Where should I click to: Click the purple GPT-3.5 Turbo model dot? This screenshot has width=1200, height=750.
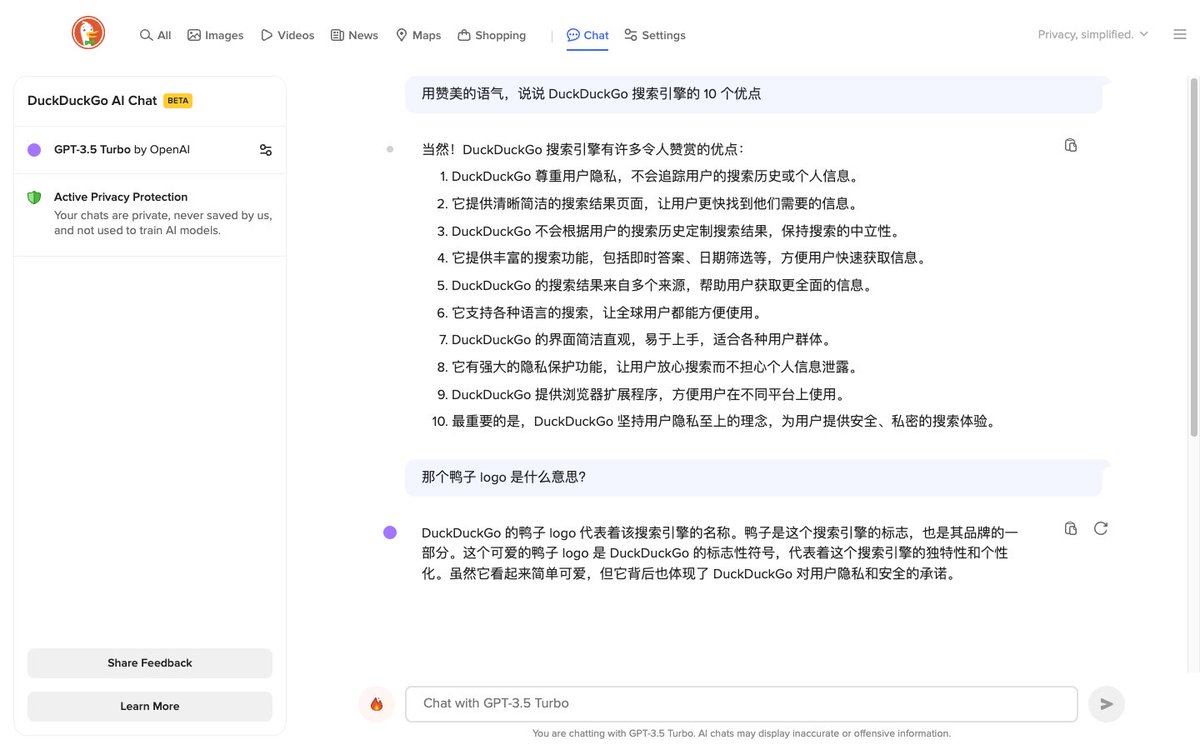tap(34, 150)
